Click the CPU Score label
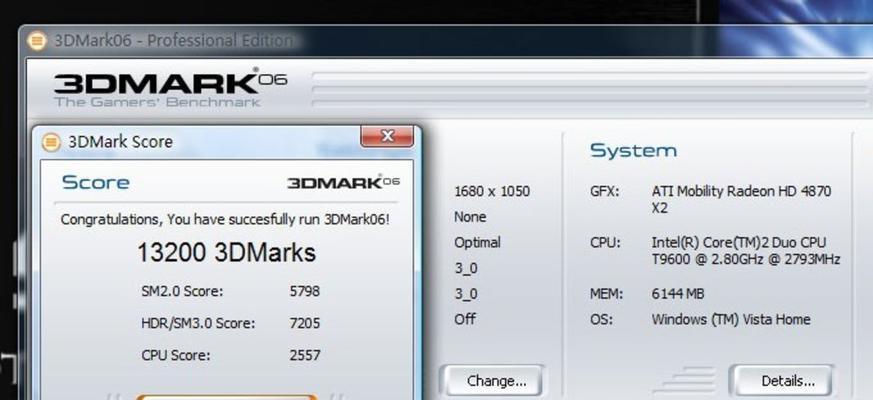The width and height of the screenshot is (873, 400). pyautogui.click(x=176, y=355)
